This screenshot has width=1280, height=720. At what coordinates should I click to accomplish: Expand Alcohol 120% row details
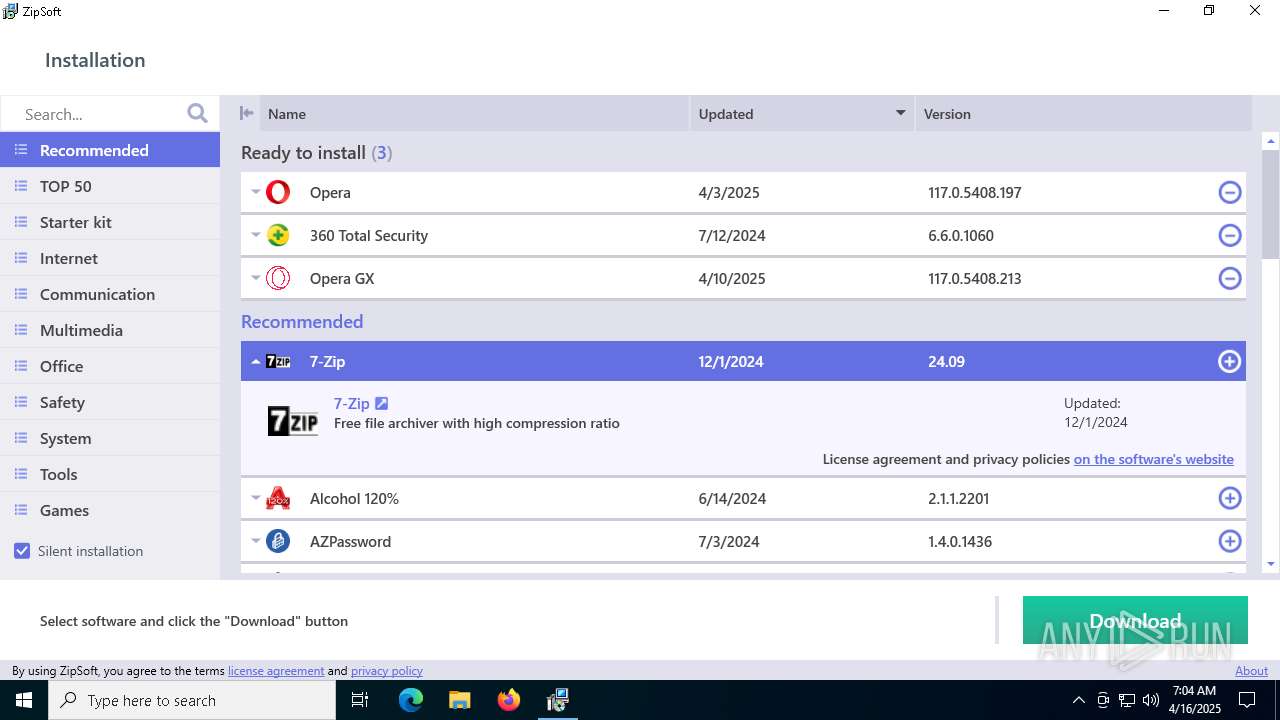point(256,498)
